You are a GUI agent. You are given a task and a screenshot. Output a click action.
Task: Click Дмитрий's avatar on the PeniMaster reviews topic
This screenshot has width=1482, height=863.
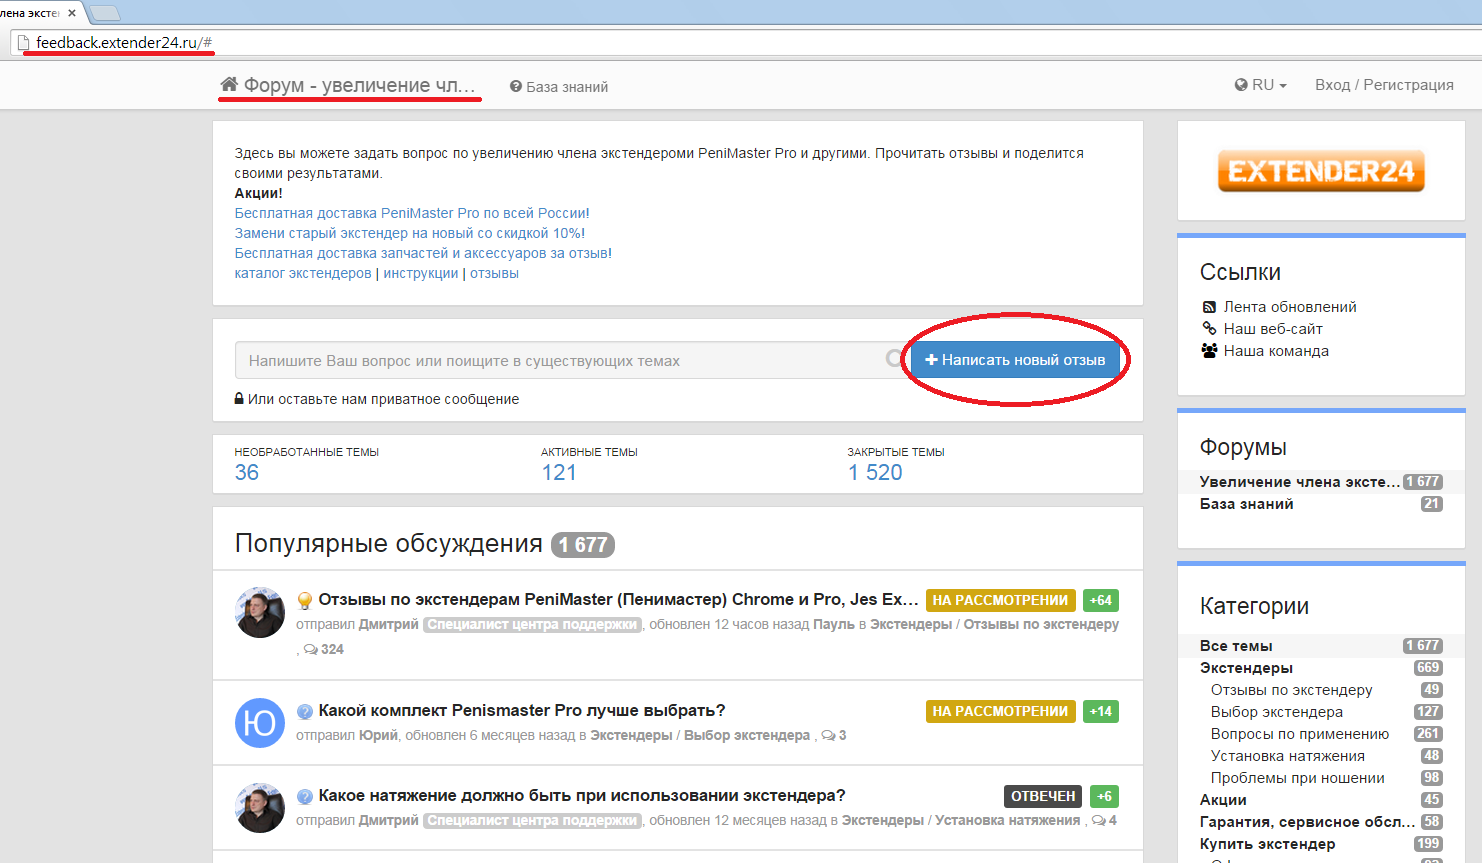(260, 612)
